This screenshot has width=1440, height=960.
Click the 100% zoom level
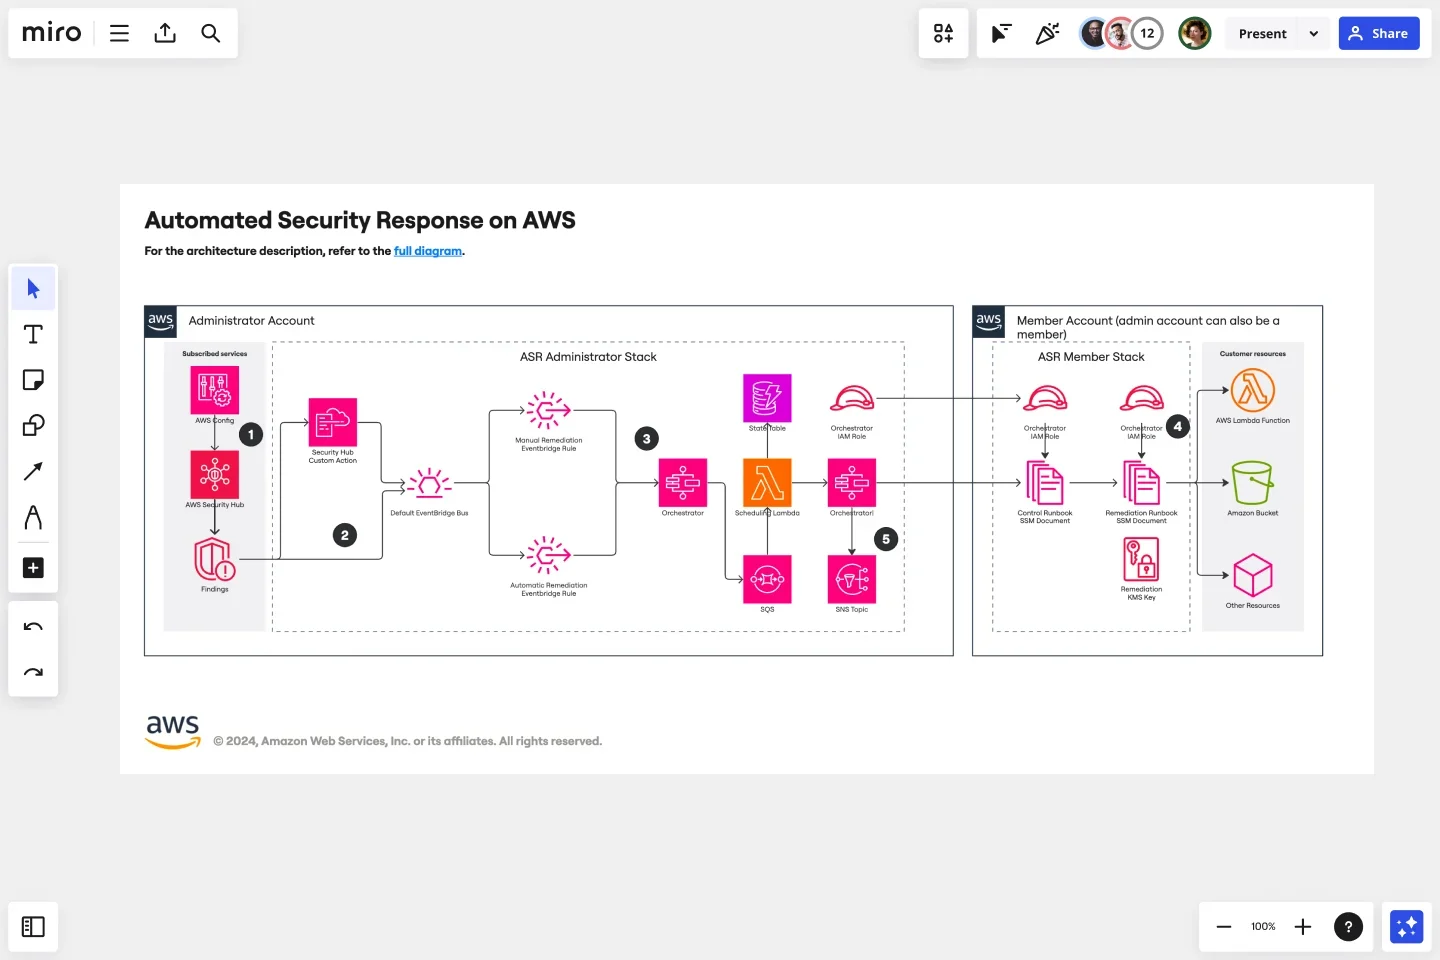pyautogui.click(x=1263, y=927)
